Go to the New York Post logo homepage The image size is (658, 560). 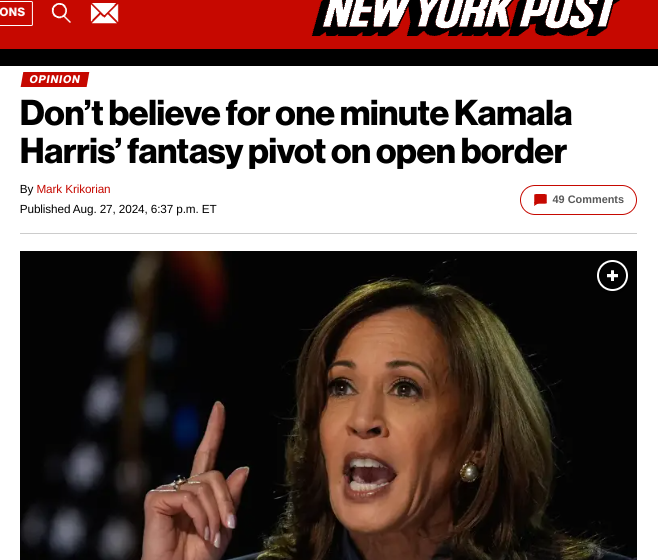tap(465, 17)
